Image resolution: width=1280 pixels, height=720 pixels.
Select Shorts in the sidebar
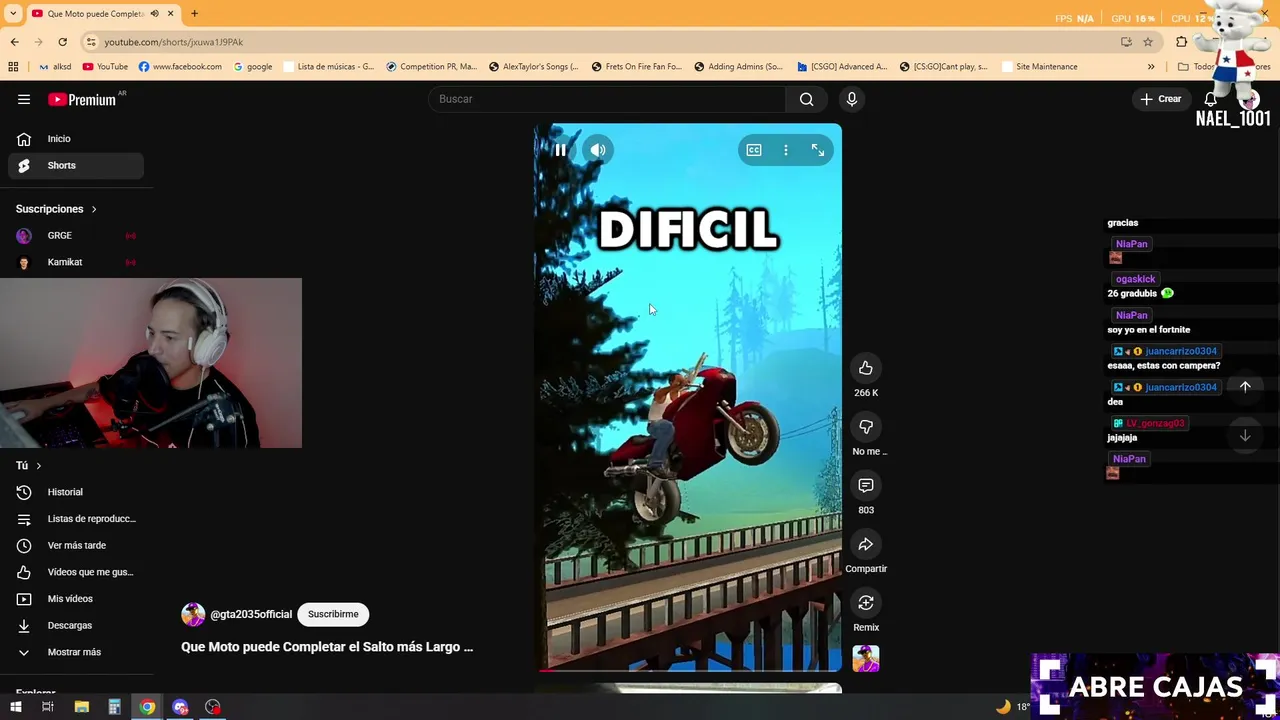click(76, 165)
